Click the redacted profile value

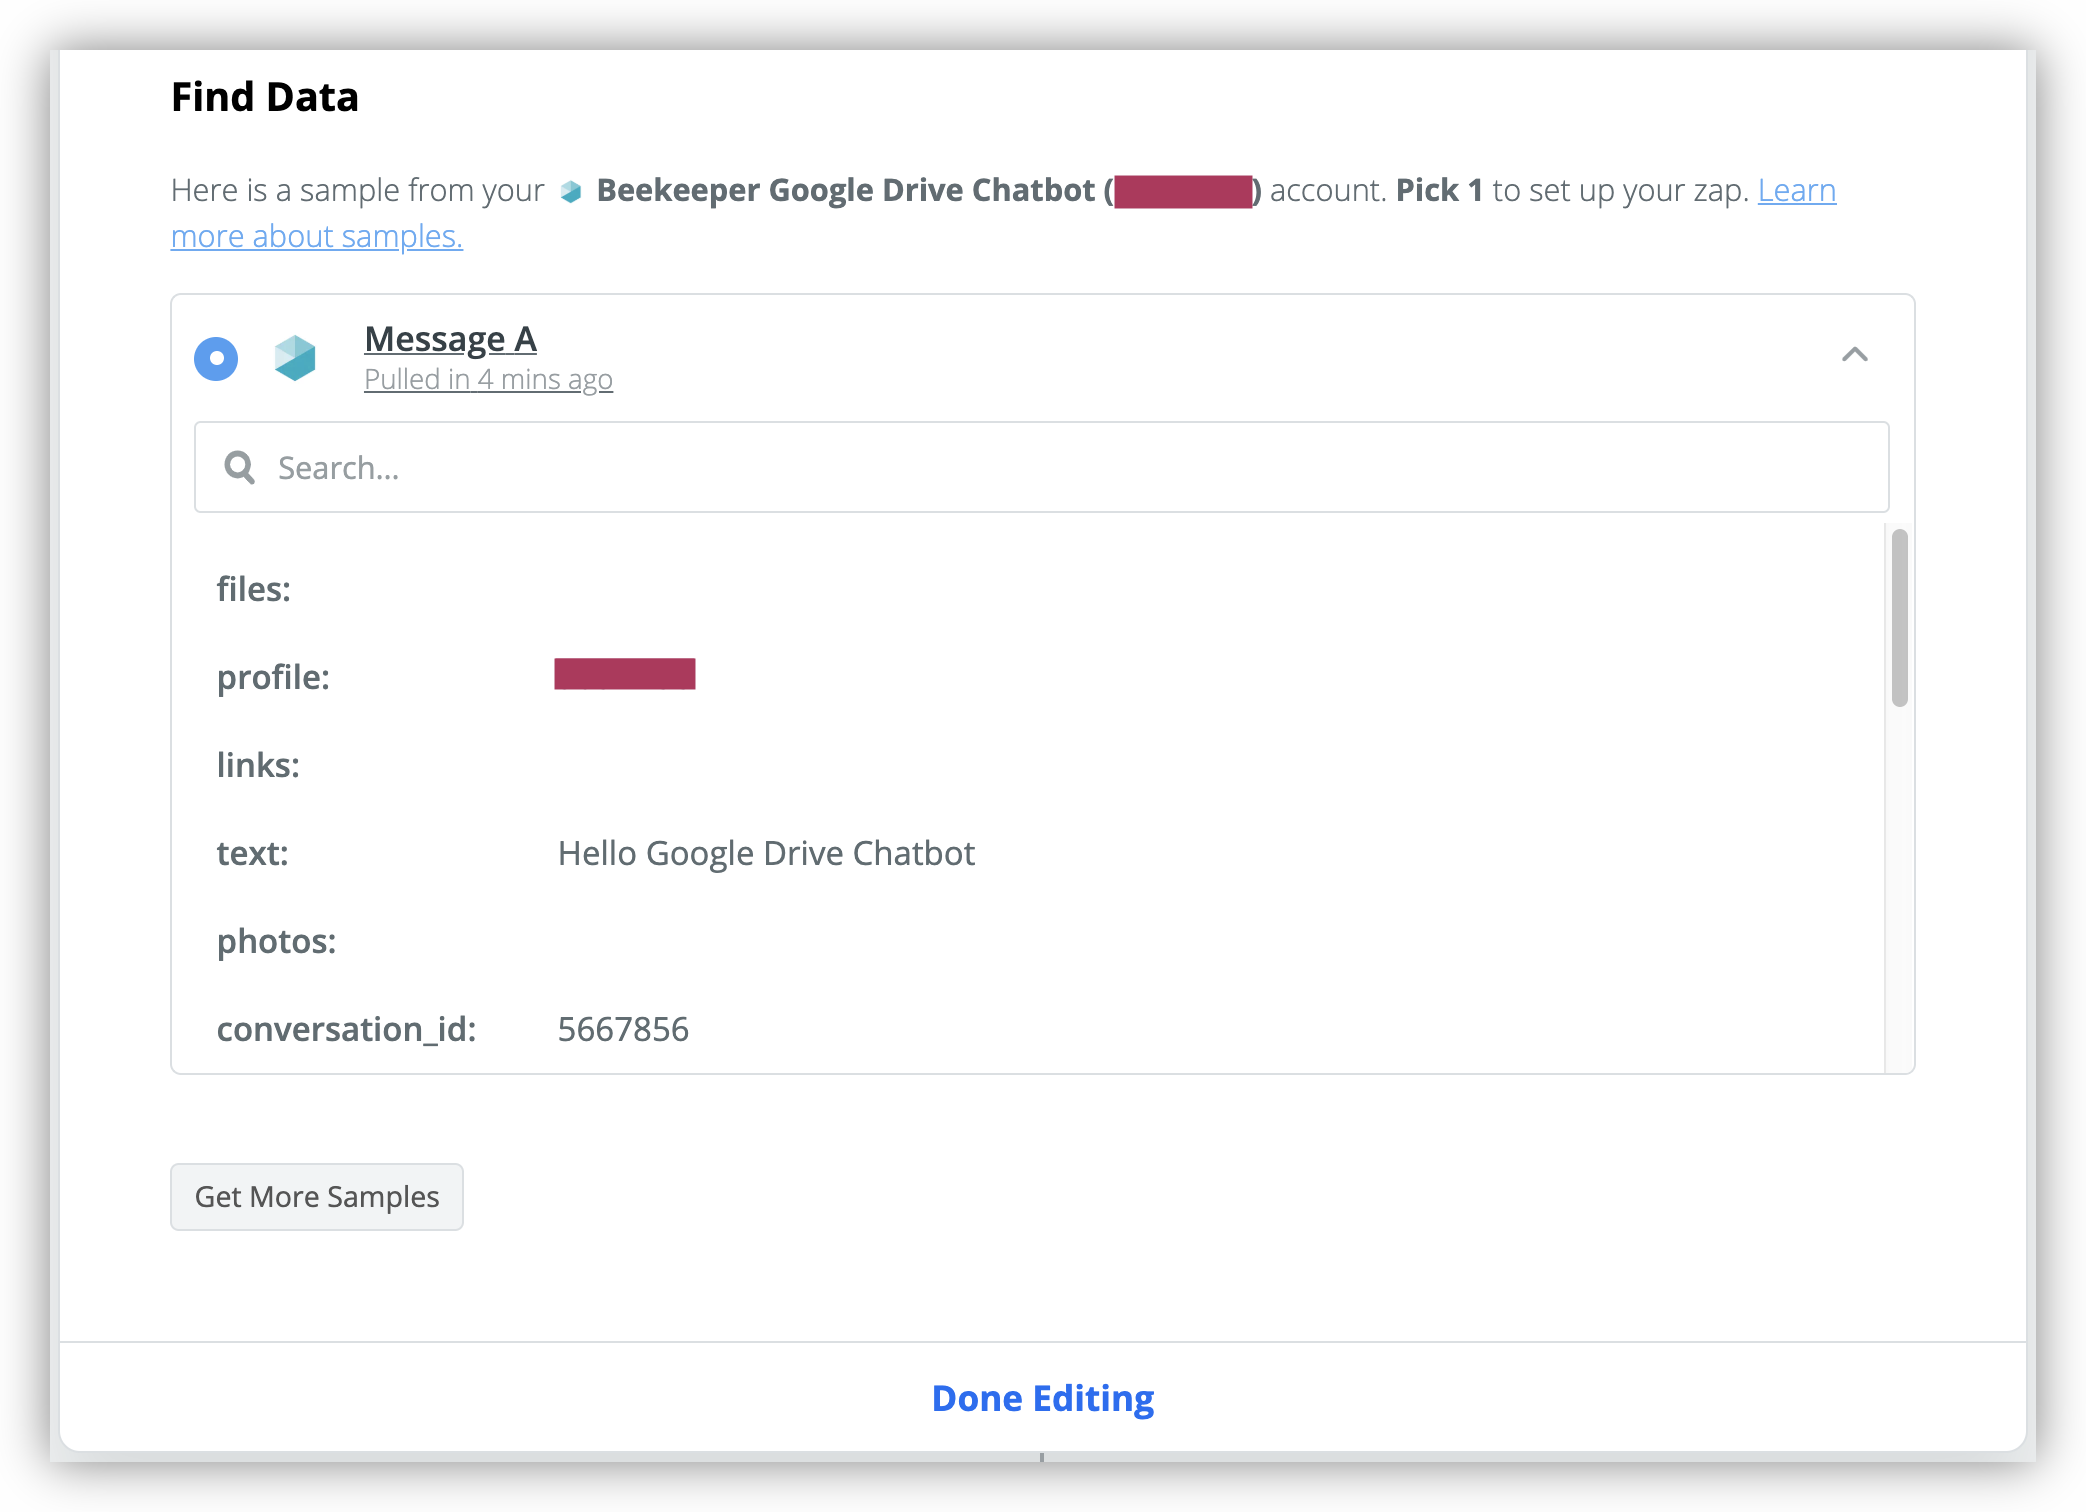(625, 674)
